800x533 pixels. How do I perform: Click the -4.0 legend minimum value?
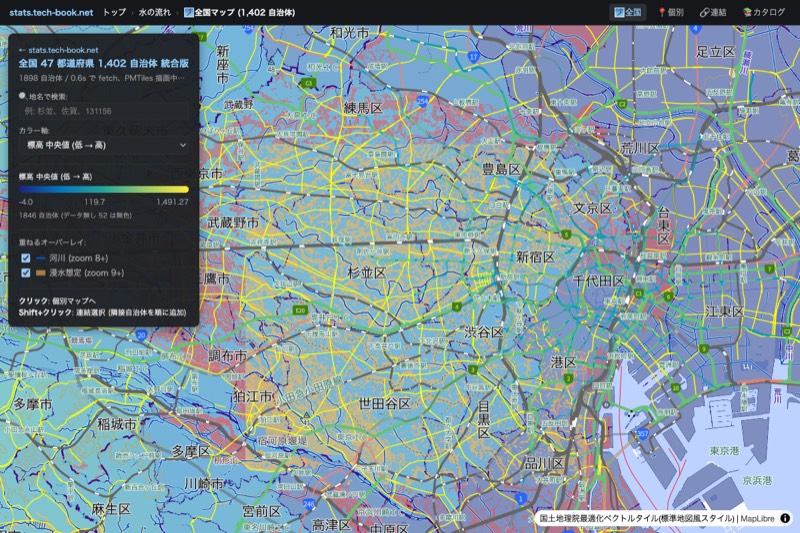tap(26, 202)
